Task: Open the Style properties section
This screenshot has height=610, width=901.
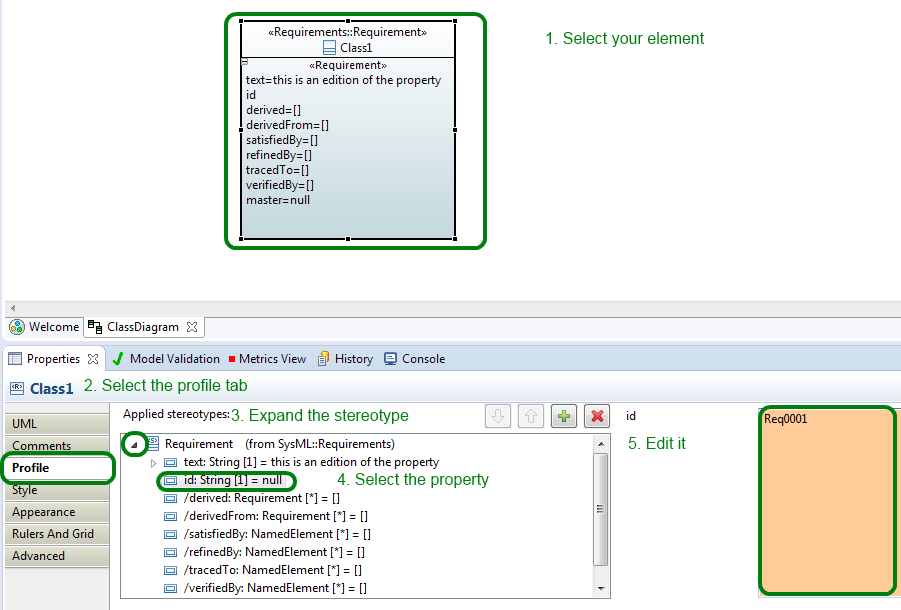Action: (x=57, y=490)
